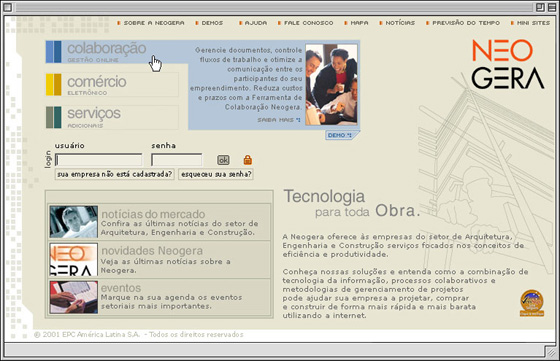Click the yellow comércio color block icon
This screenshot has width=560, height=361.
54,85
